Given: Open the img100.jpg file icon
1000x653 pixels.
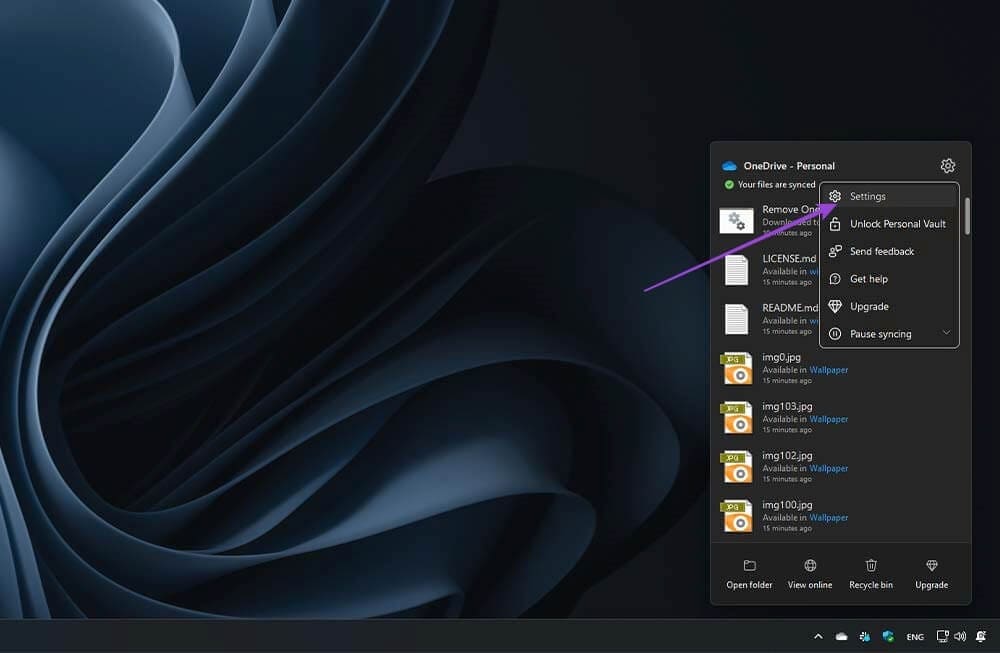Looking at the screenshot, I should click(737, 516).
